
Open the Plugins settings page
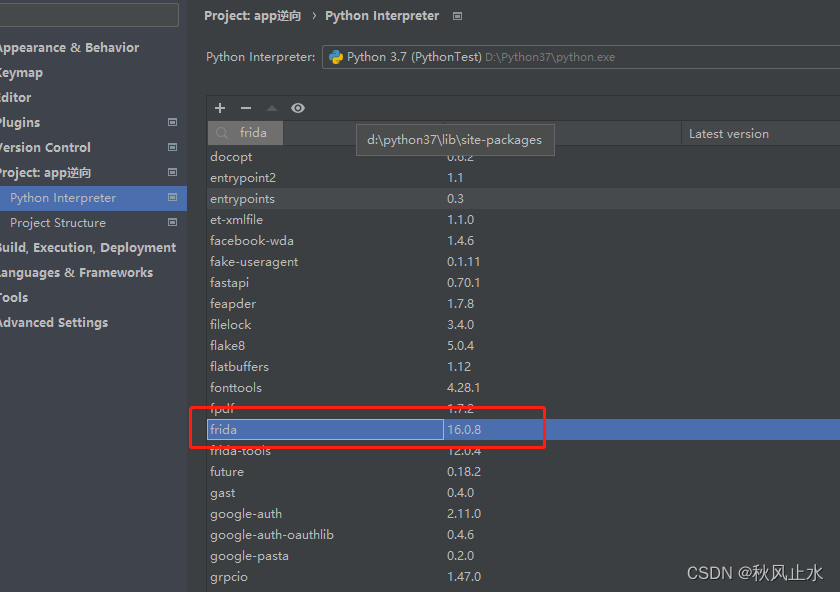(20, 123)
